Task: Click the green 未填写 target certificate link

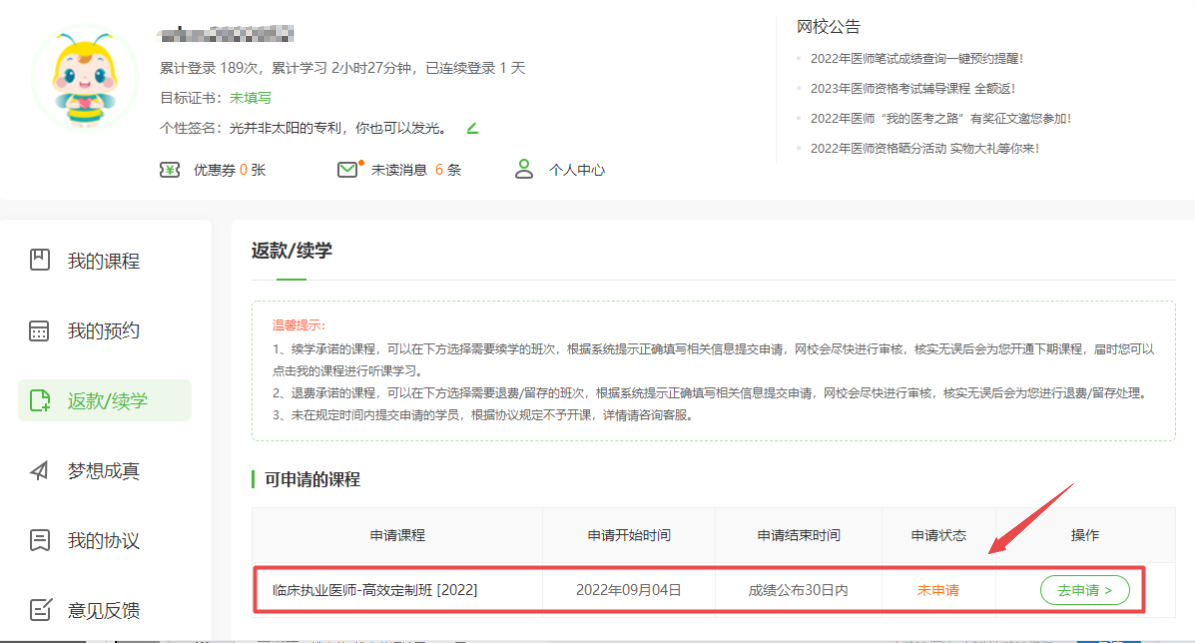Action: [250, 98]
